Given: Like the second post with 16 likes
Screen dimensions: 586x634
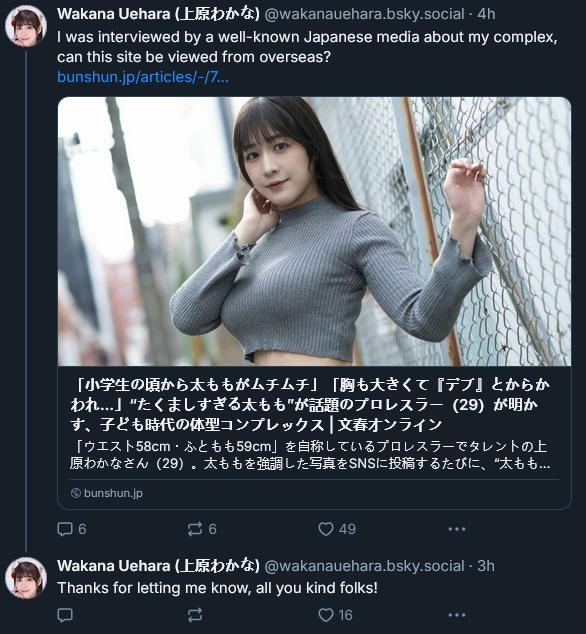Looking at the screenshot, I should pyautogui.click(x=335, y=615).
